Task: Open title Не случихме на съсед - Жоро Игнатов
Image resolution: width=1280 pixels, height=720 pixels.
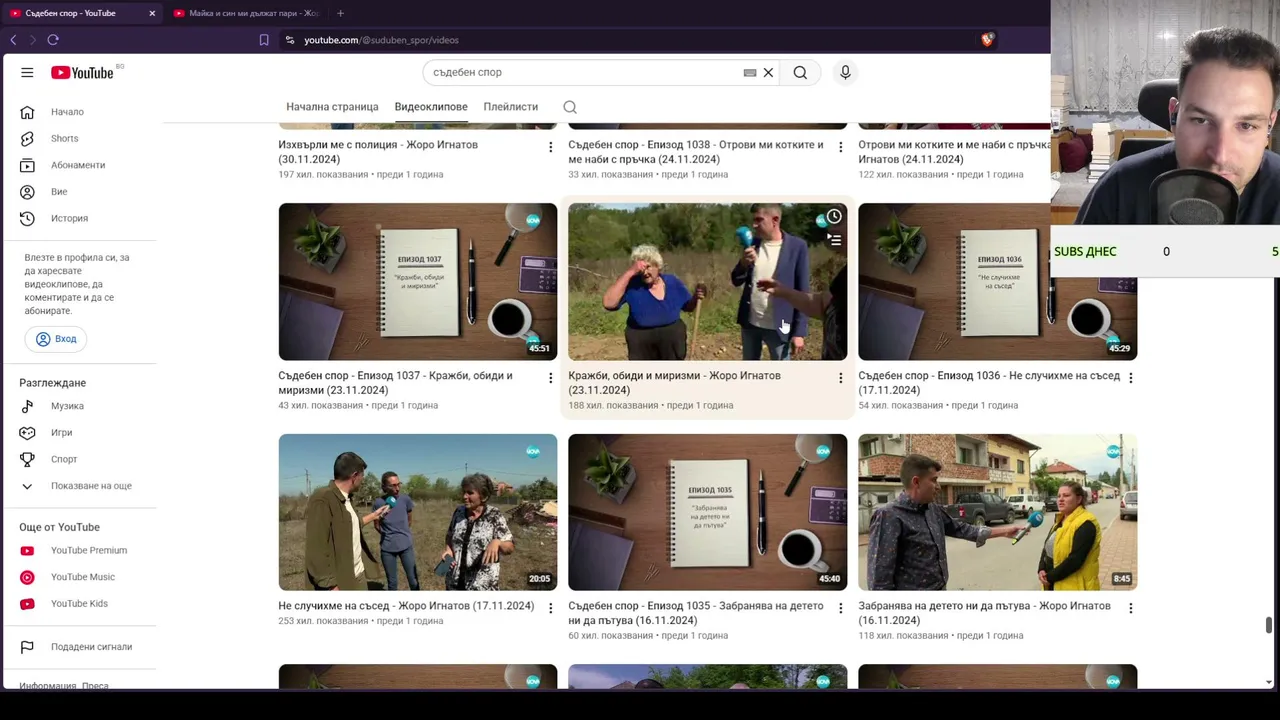Action: 406,606
